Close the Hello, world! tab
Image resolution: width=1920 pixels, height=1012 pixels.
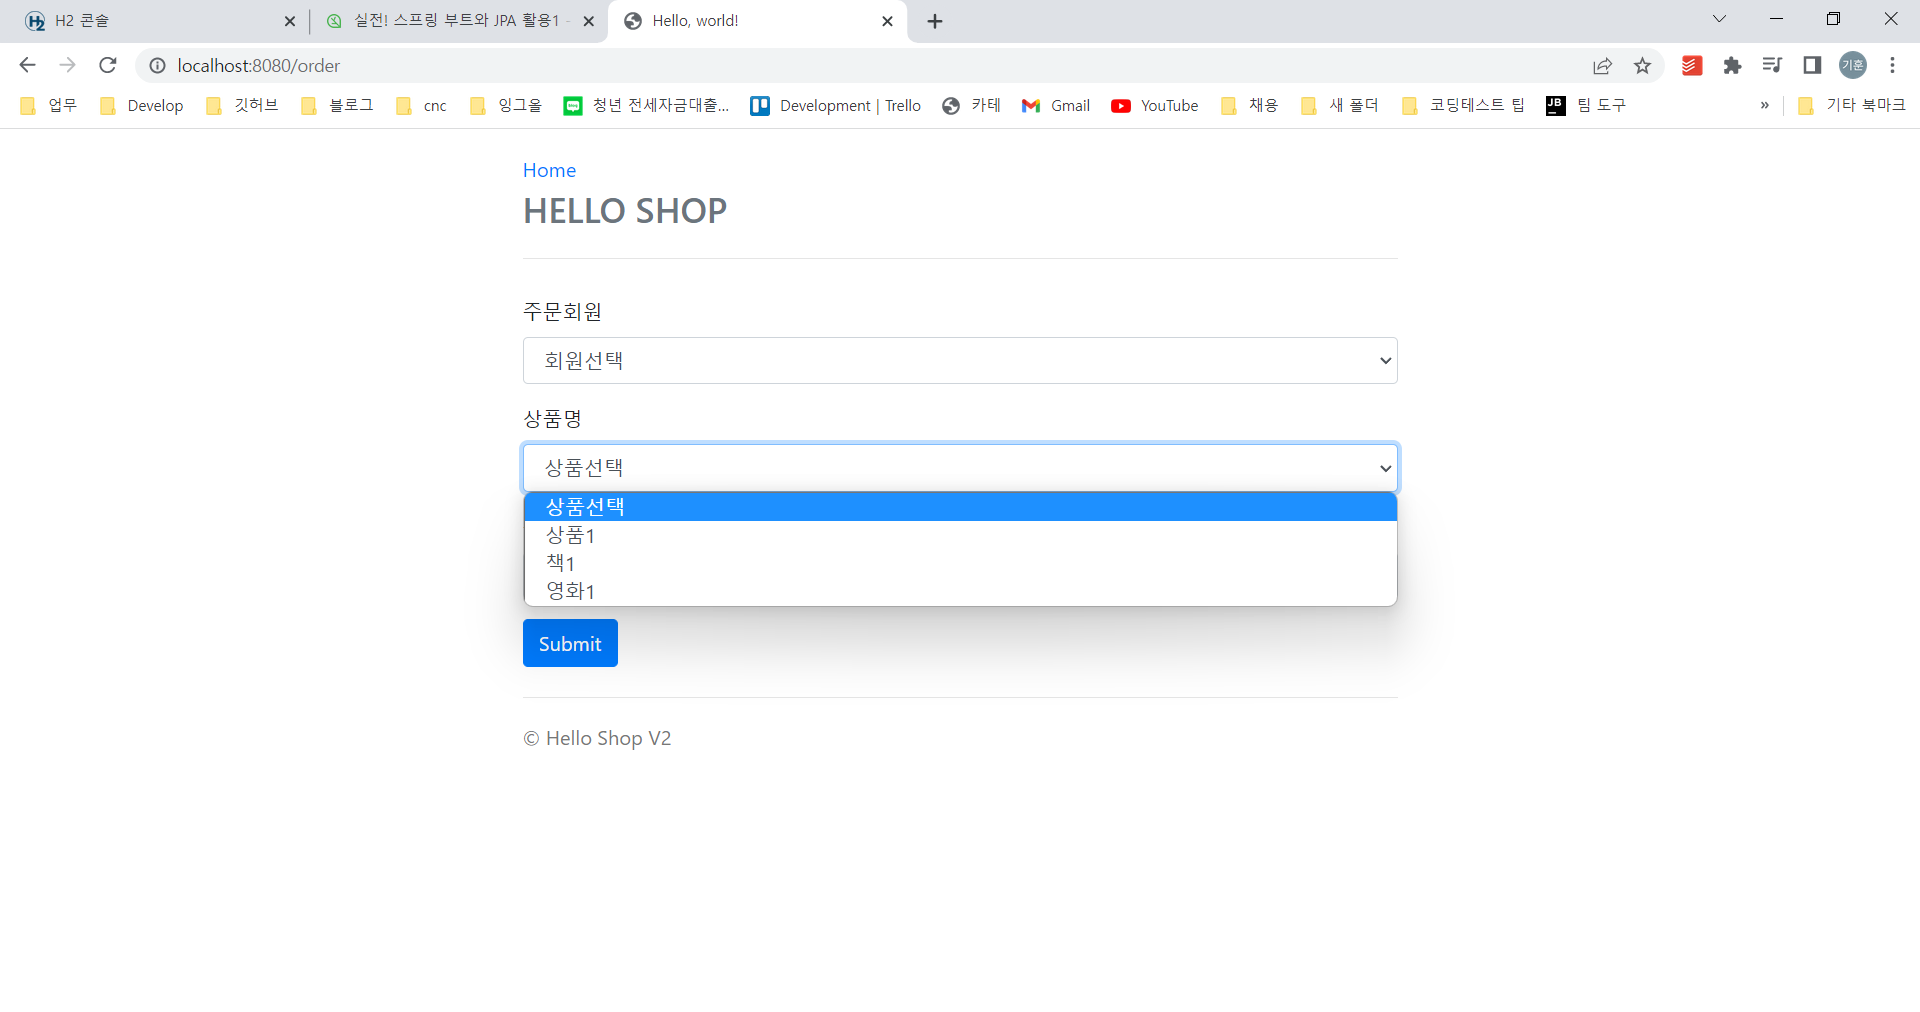pyautogui.click(x=887, y=21)
